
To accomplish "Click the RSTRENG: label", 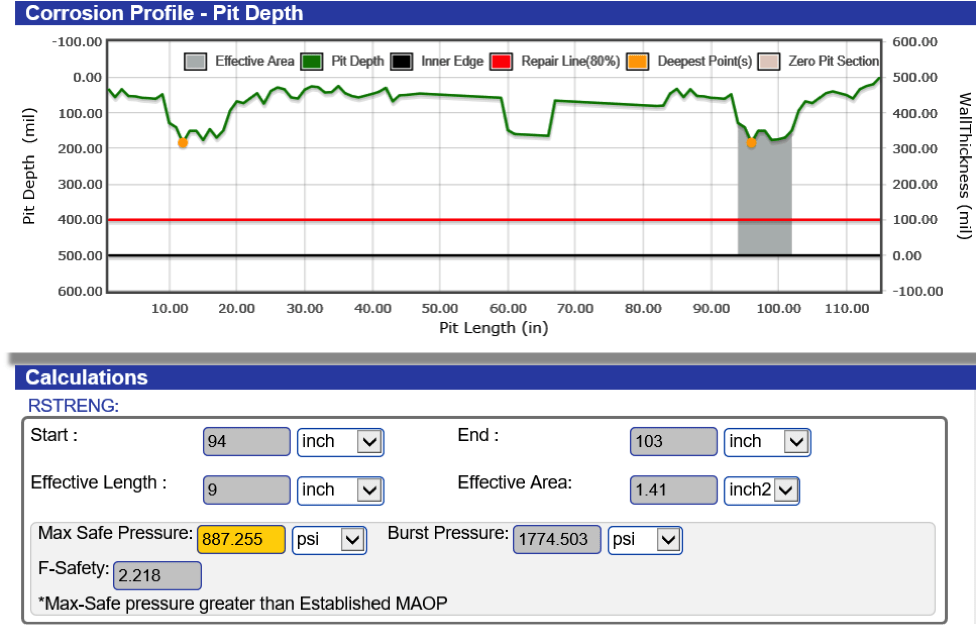I will pyautogui.click(x=74, y=406).
